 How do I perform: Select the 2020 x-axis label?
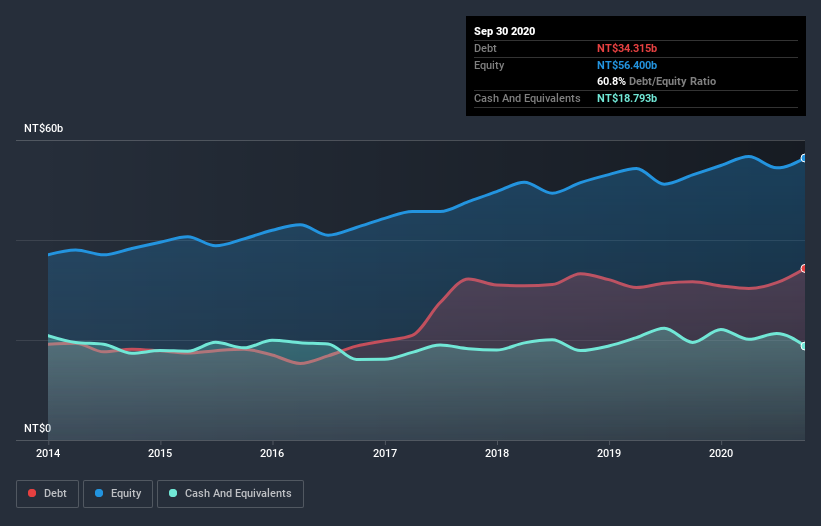pos(721,453)
